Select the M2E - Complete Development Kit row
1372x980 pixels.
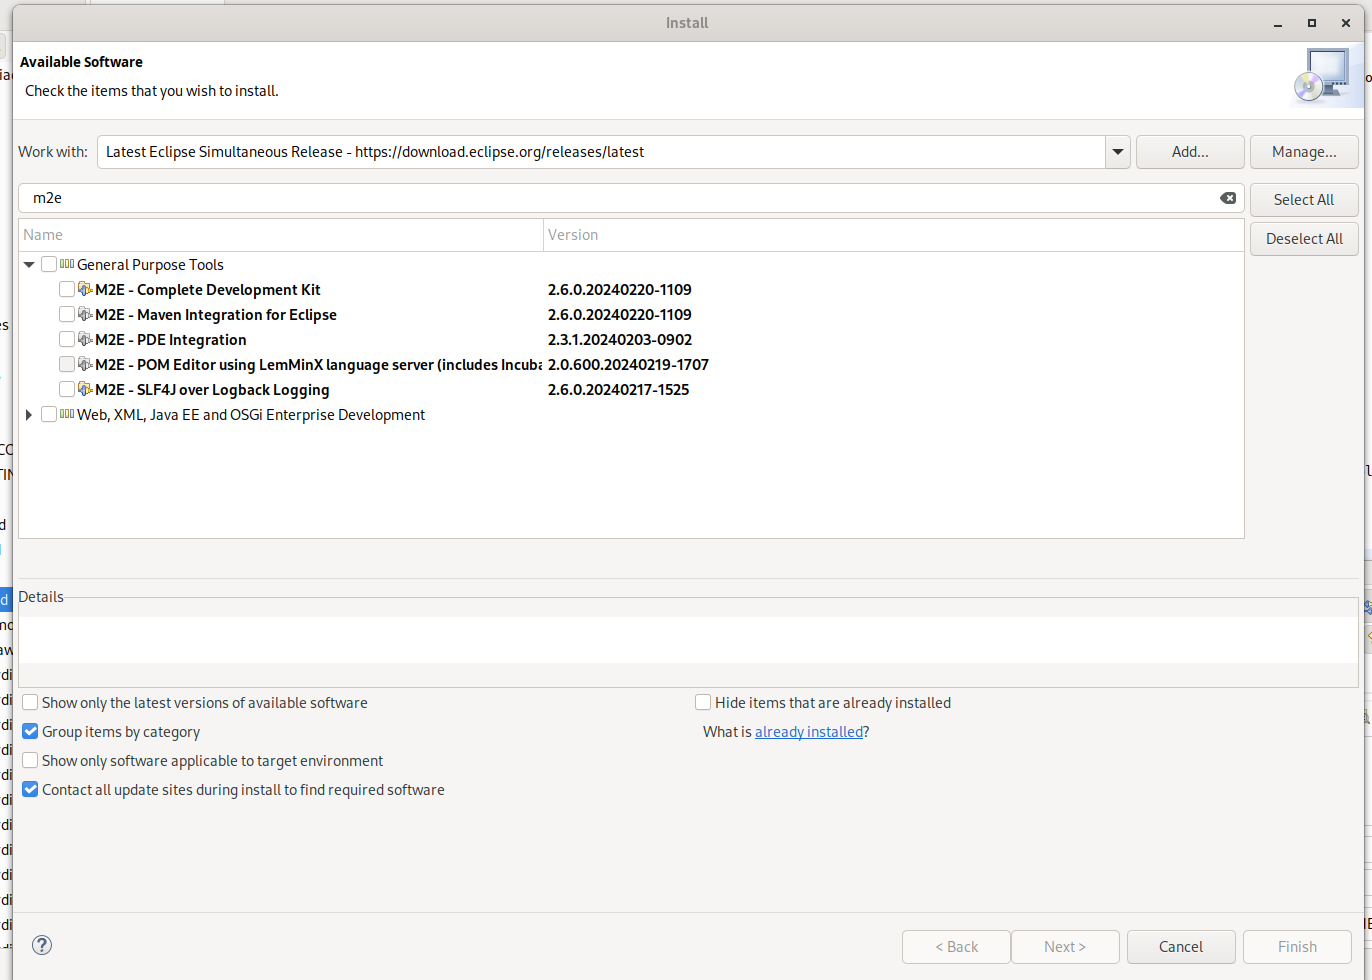pos(631,289)
